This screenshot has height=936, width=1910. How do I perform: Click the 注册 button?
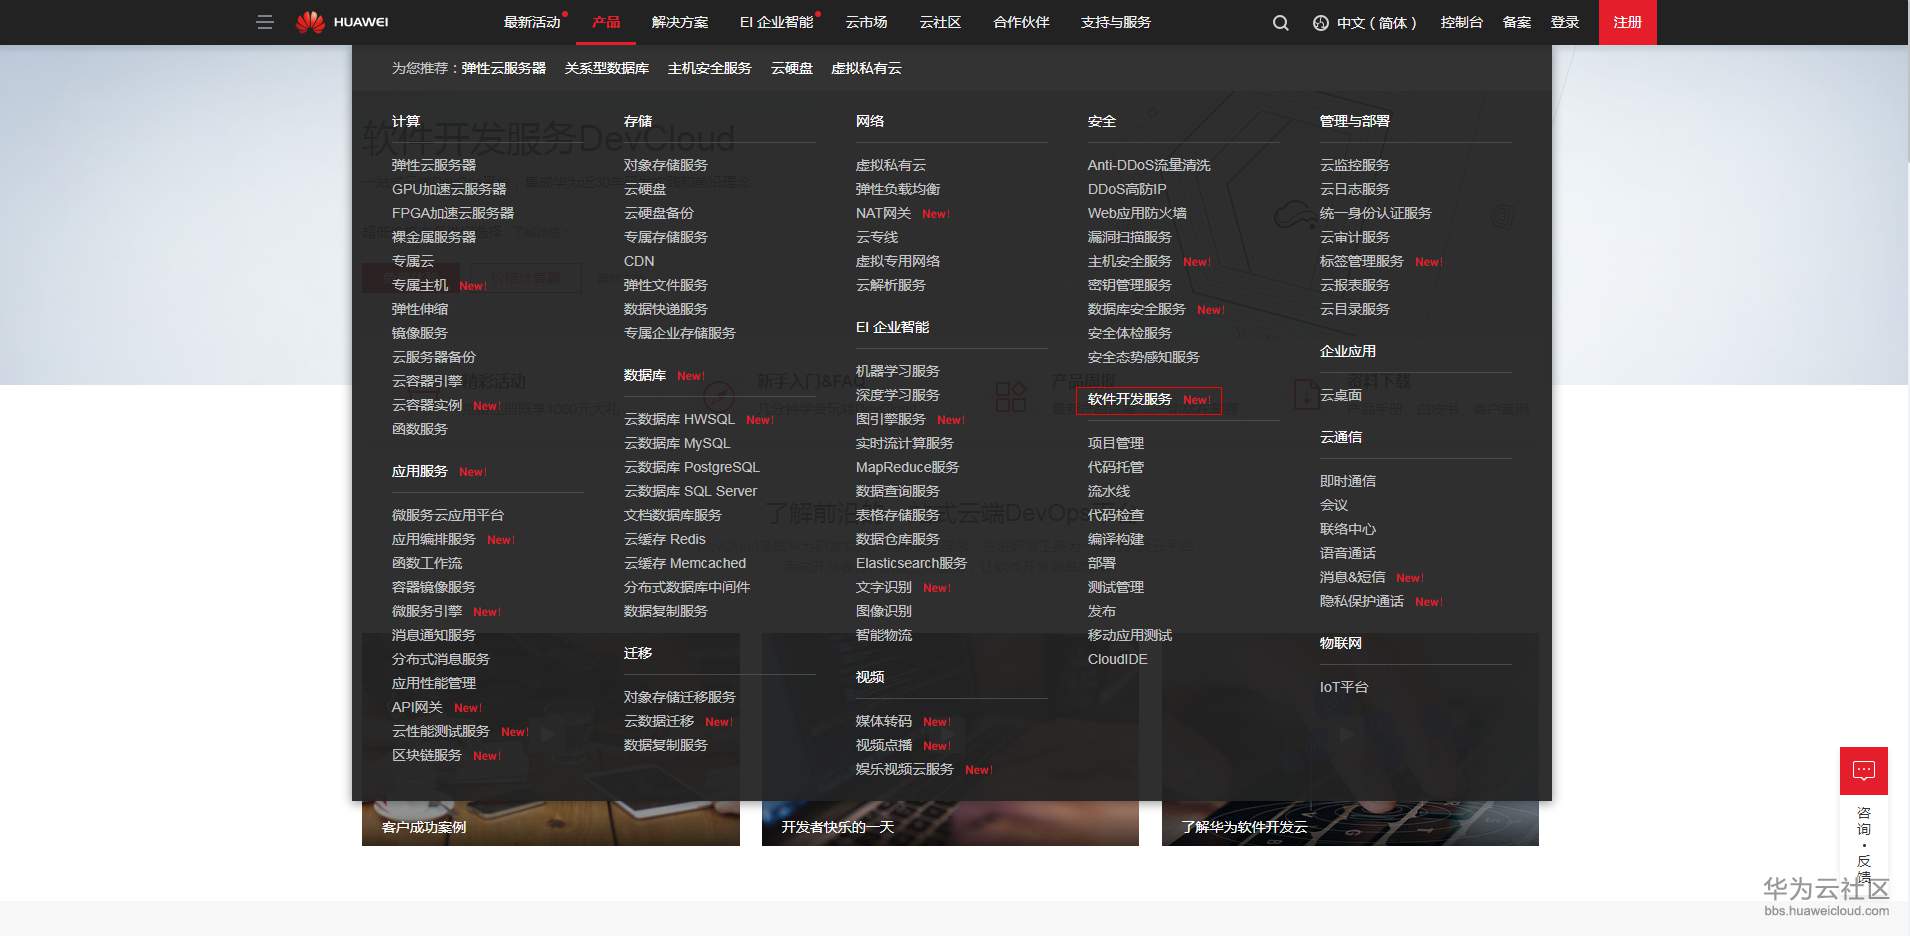click(x=1625, y=22)
